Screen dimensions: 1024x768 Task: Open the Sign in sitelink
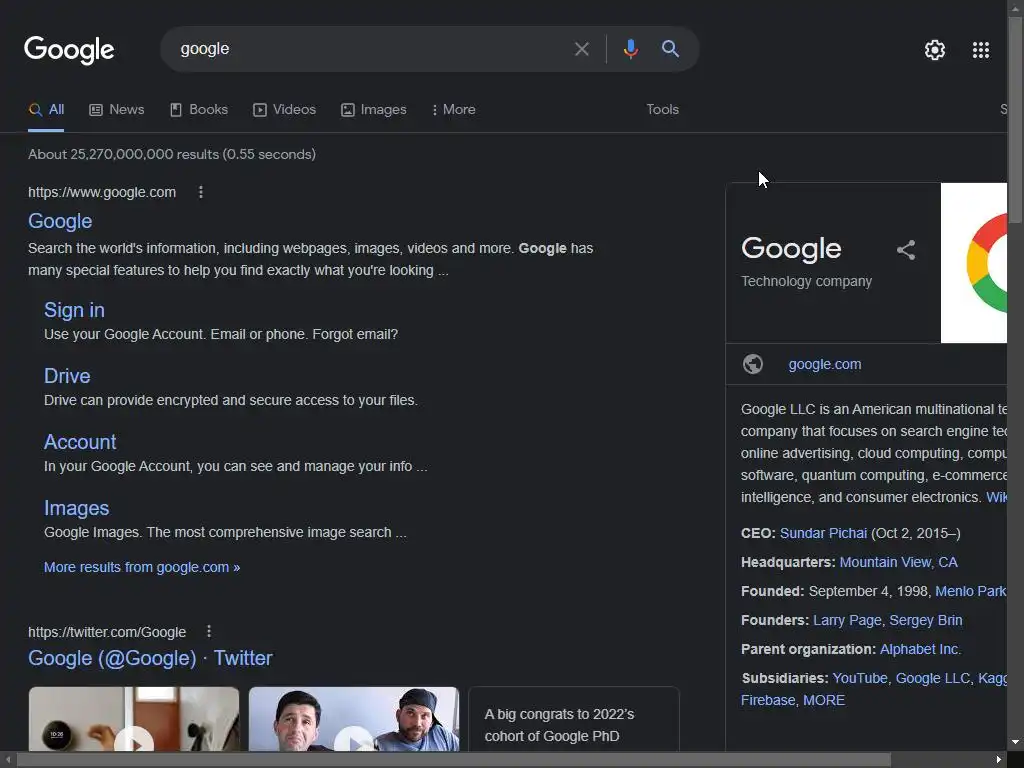pyautogui.click(x=74, y=310)
